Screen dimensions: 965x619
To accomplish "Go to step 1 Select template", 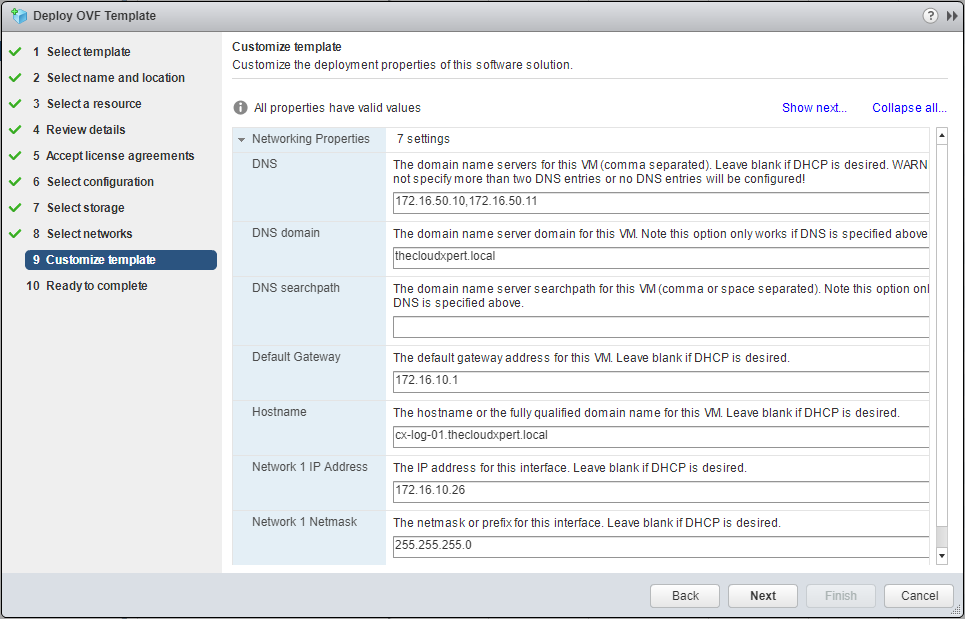I will click(x=88, y=52).
